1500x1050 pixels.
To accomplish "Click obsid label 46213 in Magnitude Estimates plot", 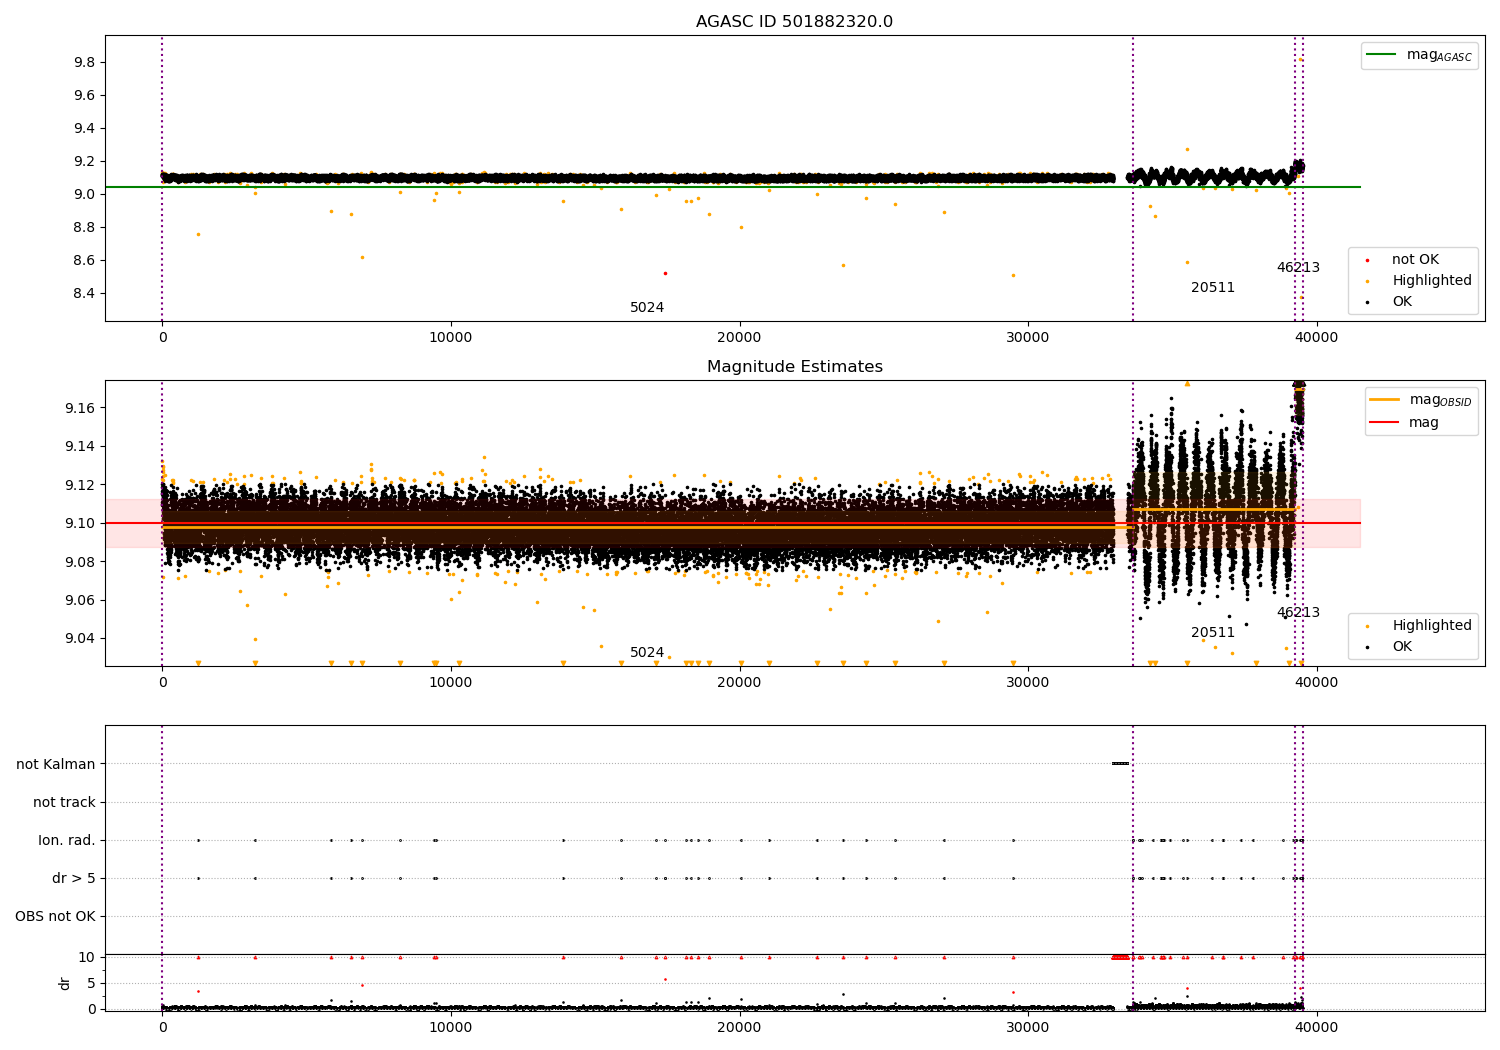I will tap(1298, 613).
